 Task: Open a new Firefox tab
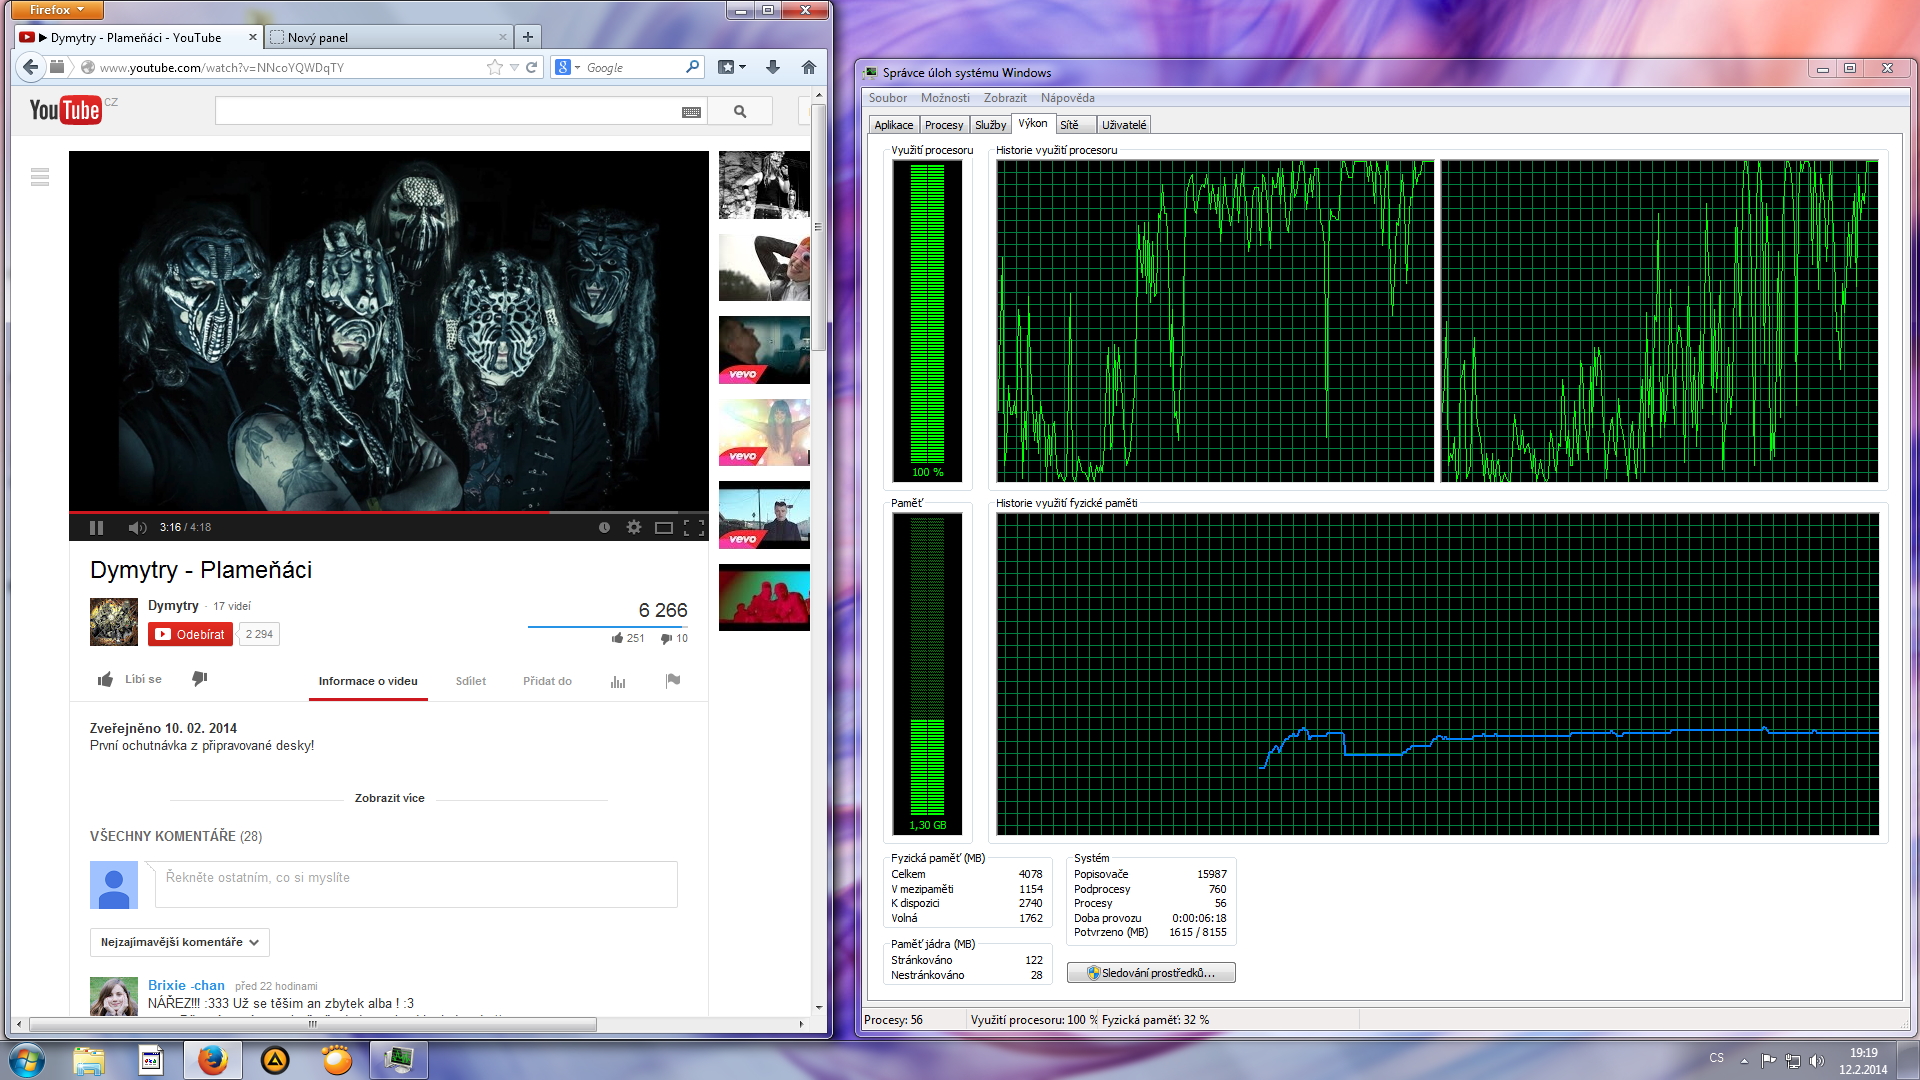[528, 37]
